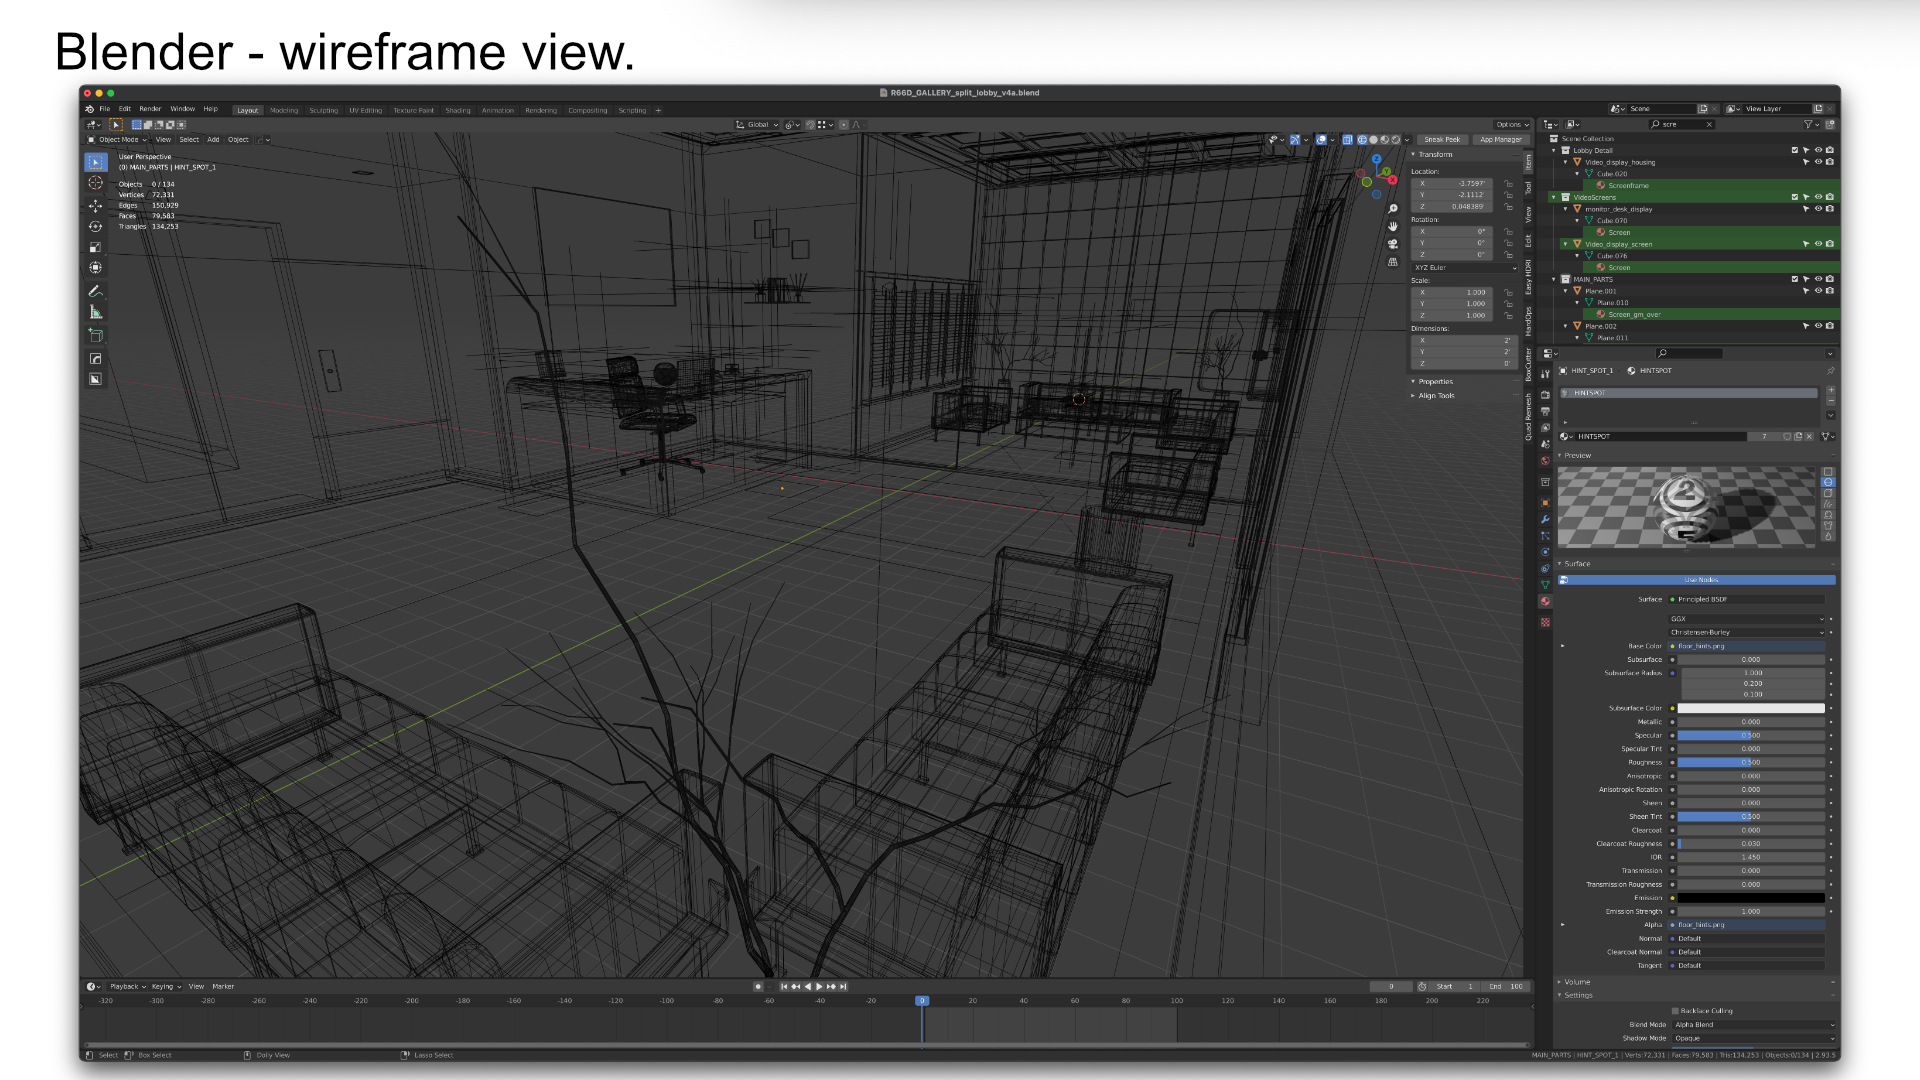
Task: Open the Options dropdown in viewport
Action: point(1512,125)
